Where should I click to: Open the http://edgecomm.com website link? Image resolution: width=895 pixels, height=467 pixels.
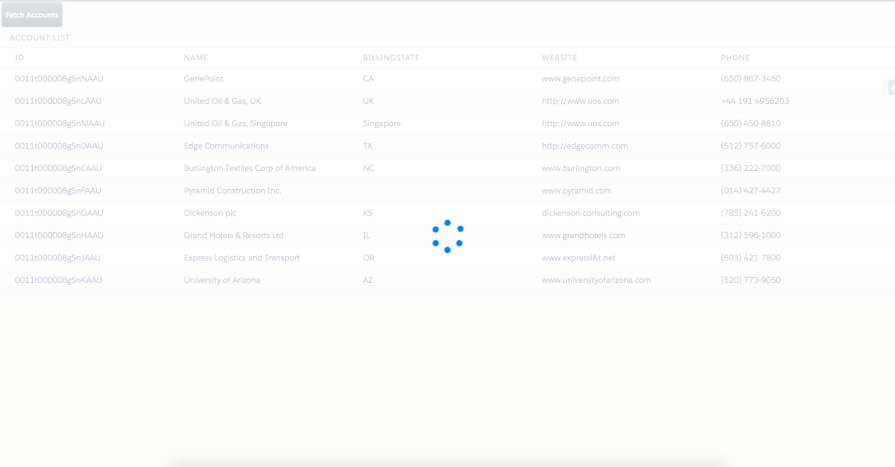click(x=584, y=146)
